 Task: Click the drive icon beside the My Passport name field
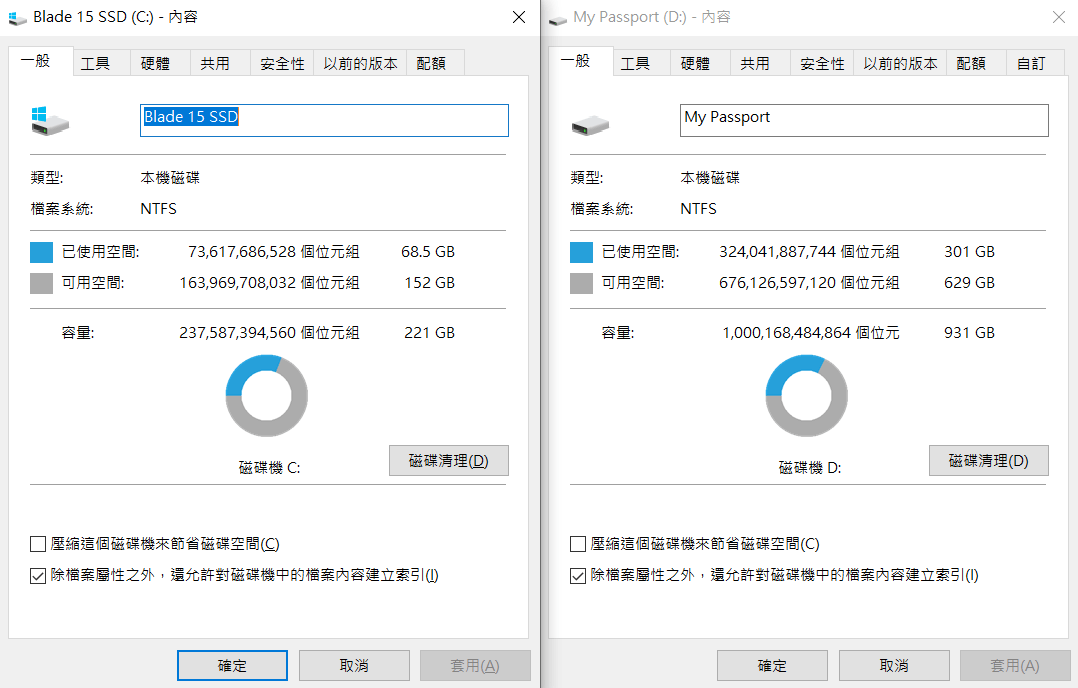pos(590,125)
